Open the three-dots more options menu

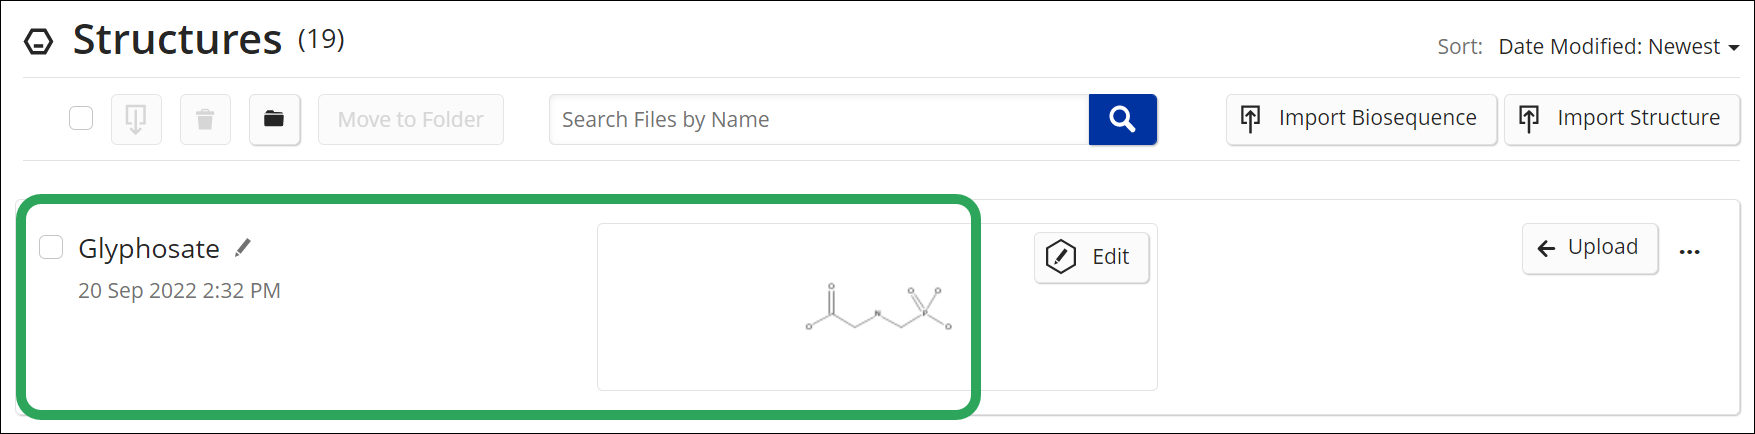pos(1690,252)
